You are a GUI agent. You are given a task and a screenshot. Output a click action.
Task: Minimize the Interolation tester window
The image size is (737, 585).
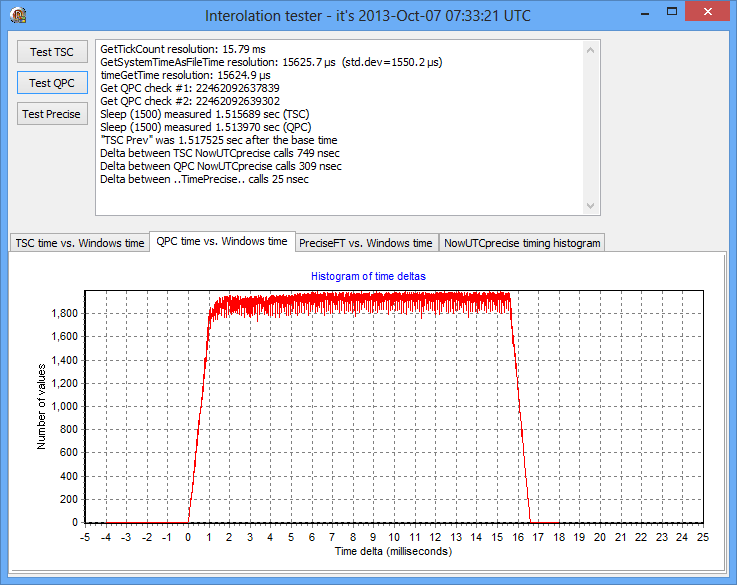(x=645, y=13)
